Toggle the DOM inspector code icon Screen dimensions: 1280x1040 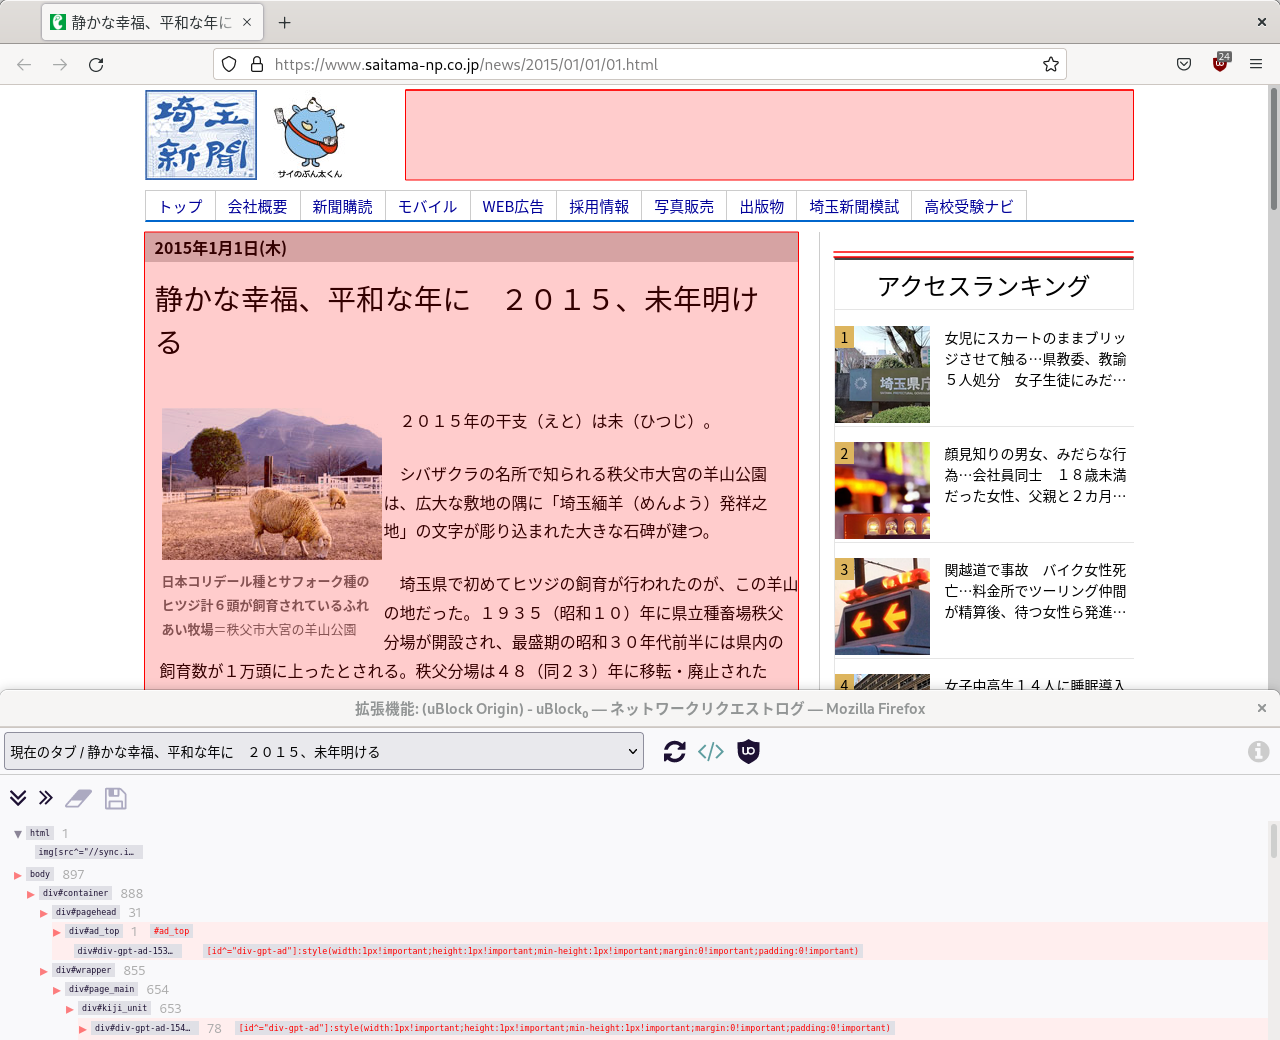point(711,752)
